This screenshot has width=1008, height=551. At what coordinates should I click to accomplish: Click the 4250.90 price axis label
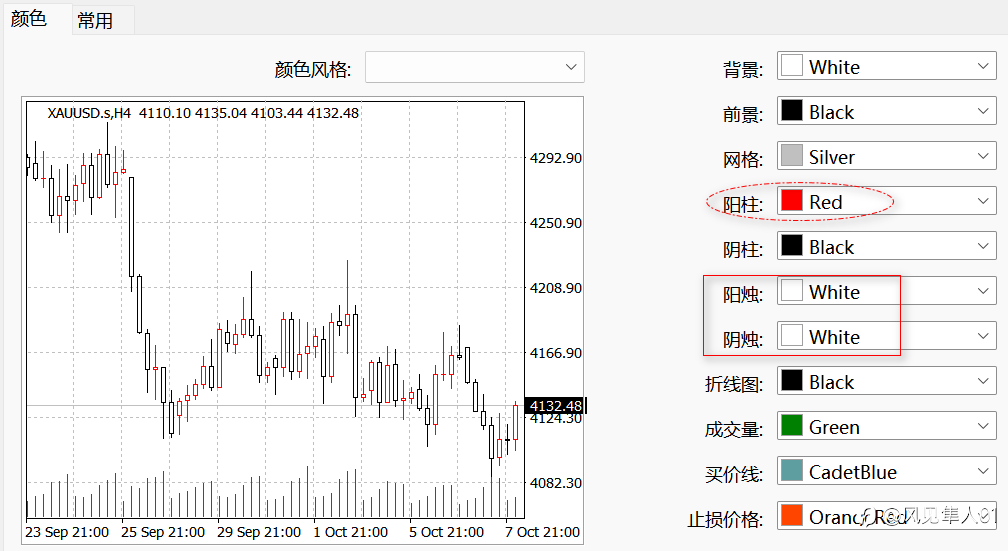(555, 223)
